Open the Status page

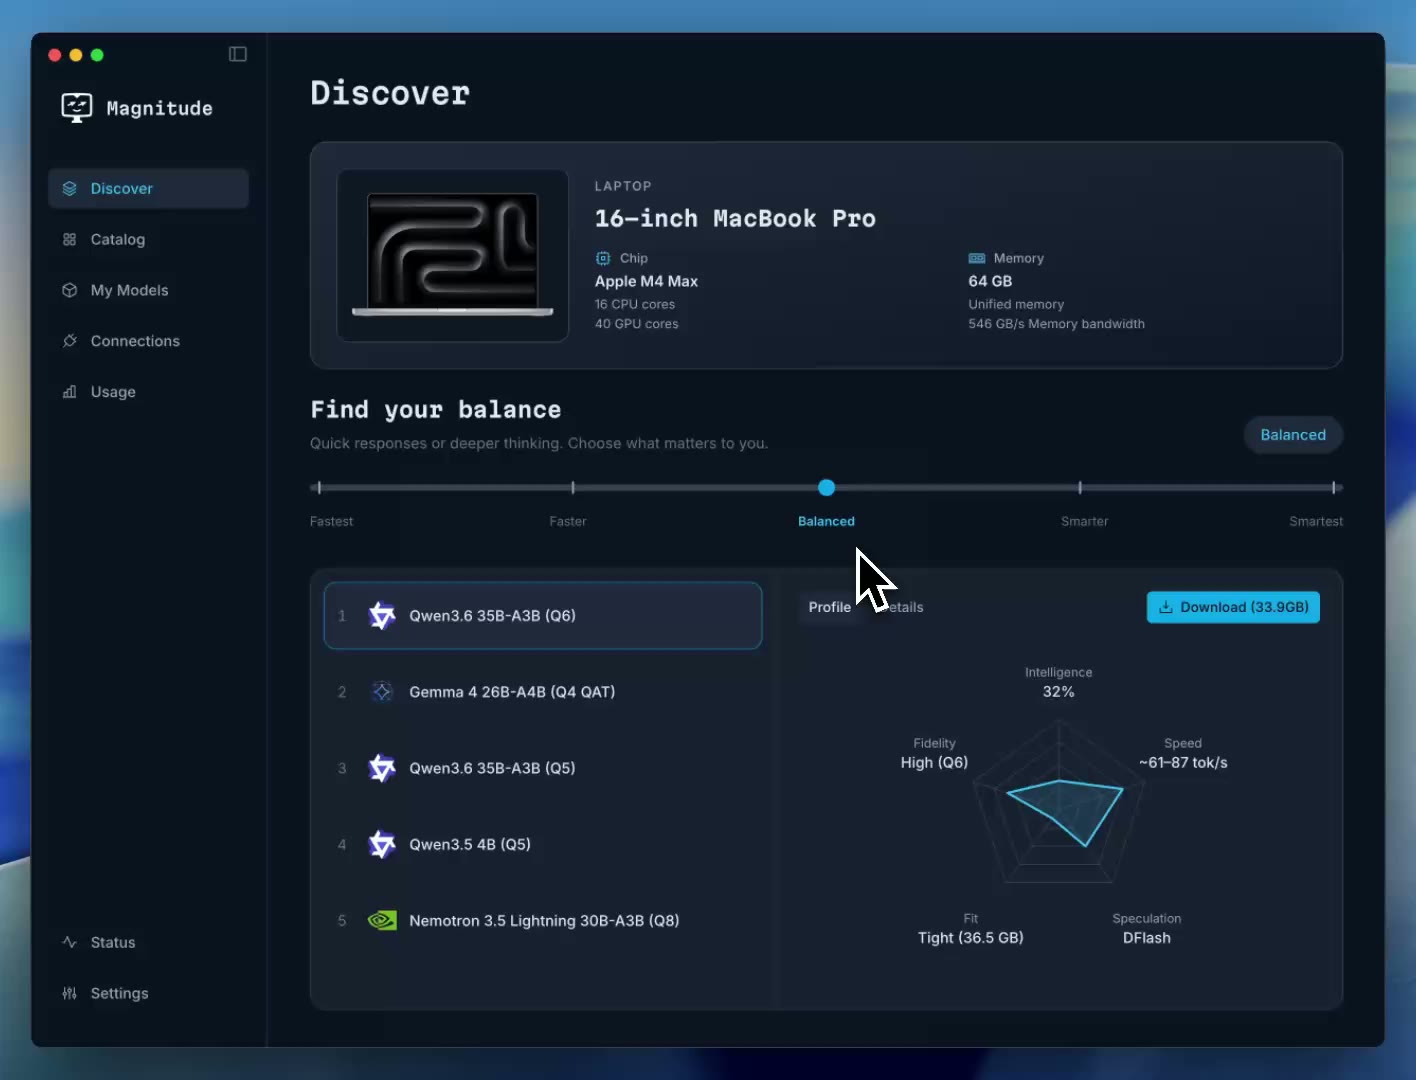(148, 942)
